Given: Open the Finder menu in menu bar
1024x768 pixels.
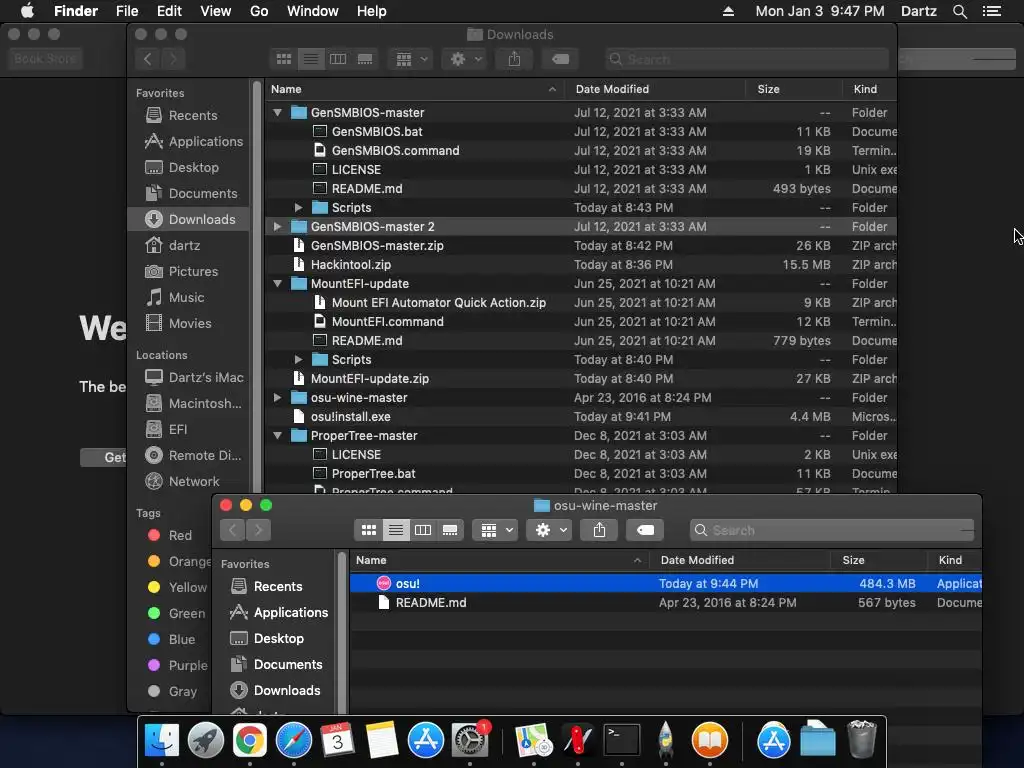Looking at the screenshot, I should pos(76,11).
